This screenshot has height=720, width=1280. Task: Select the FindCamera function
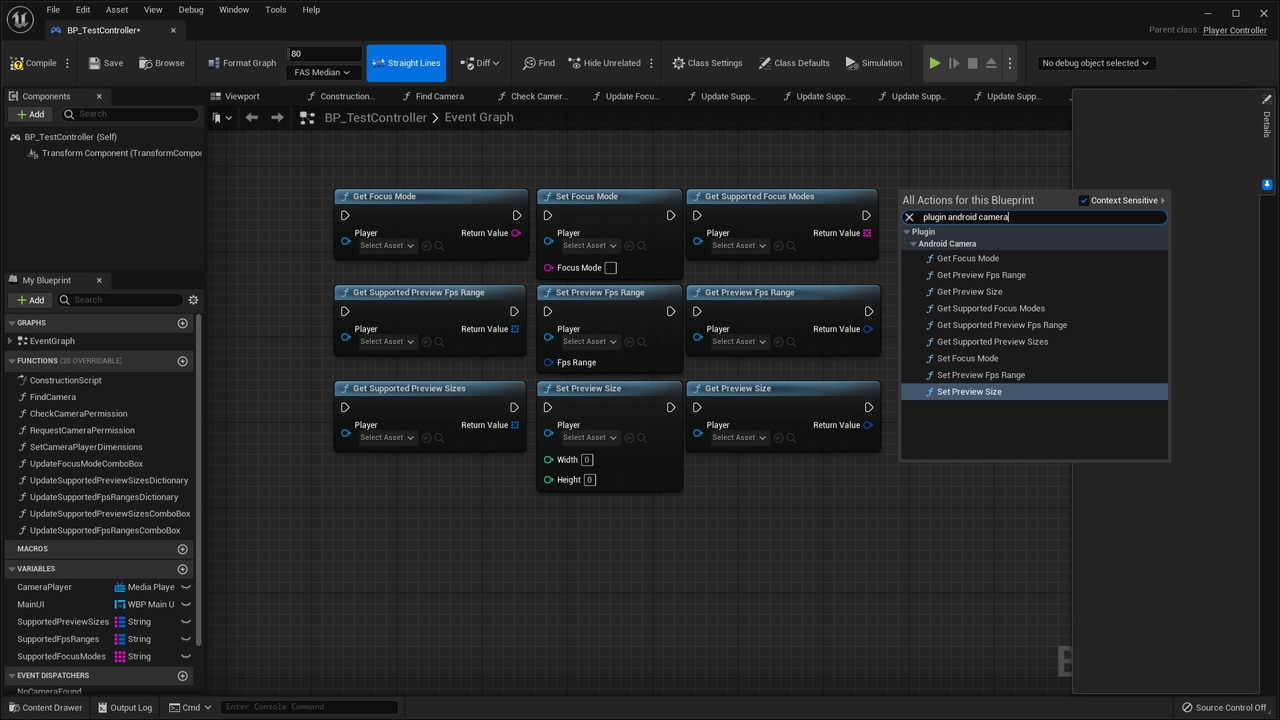coord(52,397)
